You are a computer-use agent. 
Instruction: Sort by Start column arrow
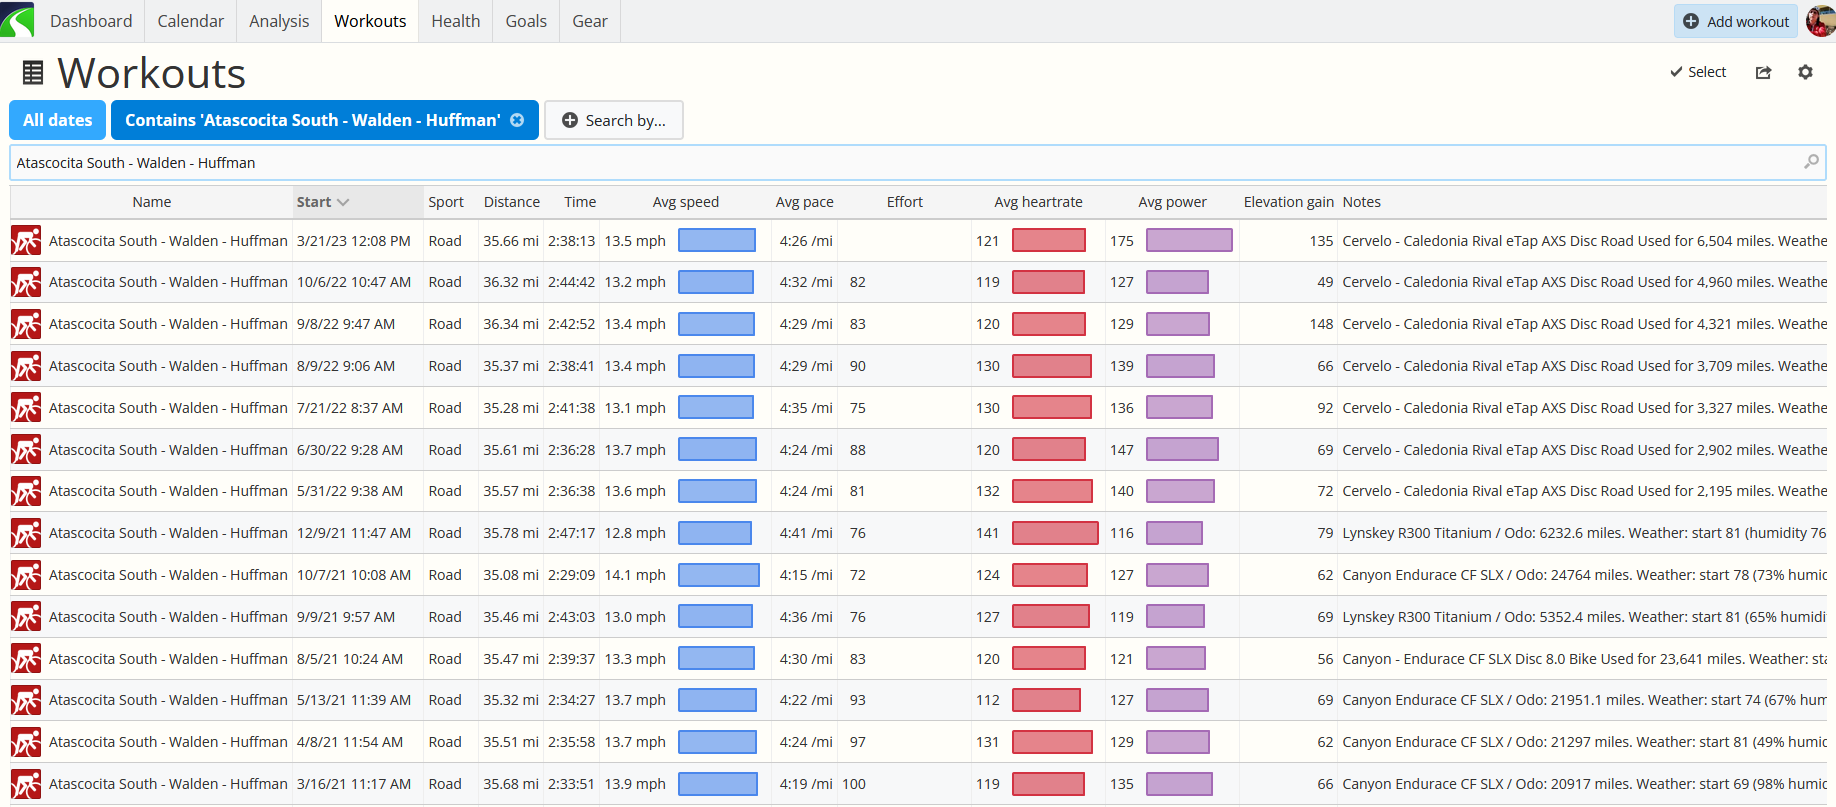click(x=343, y=202)
